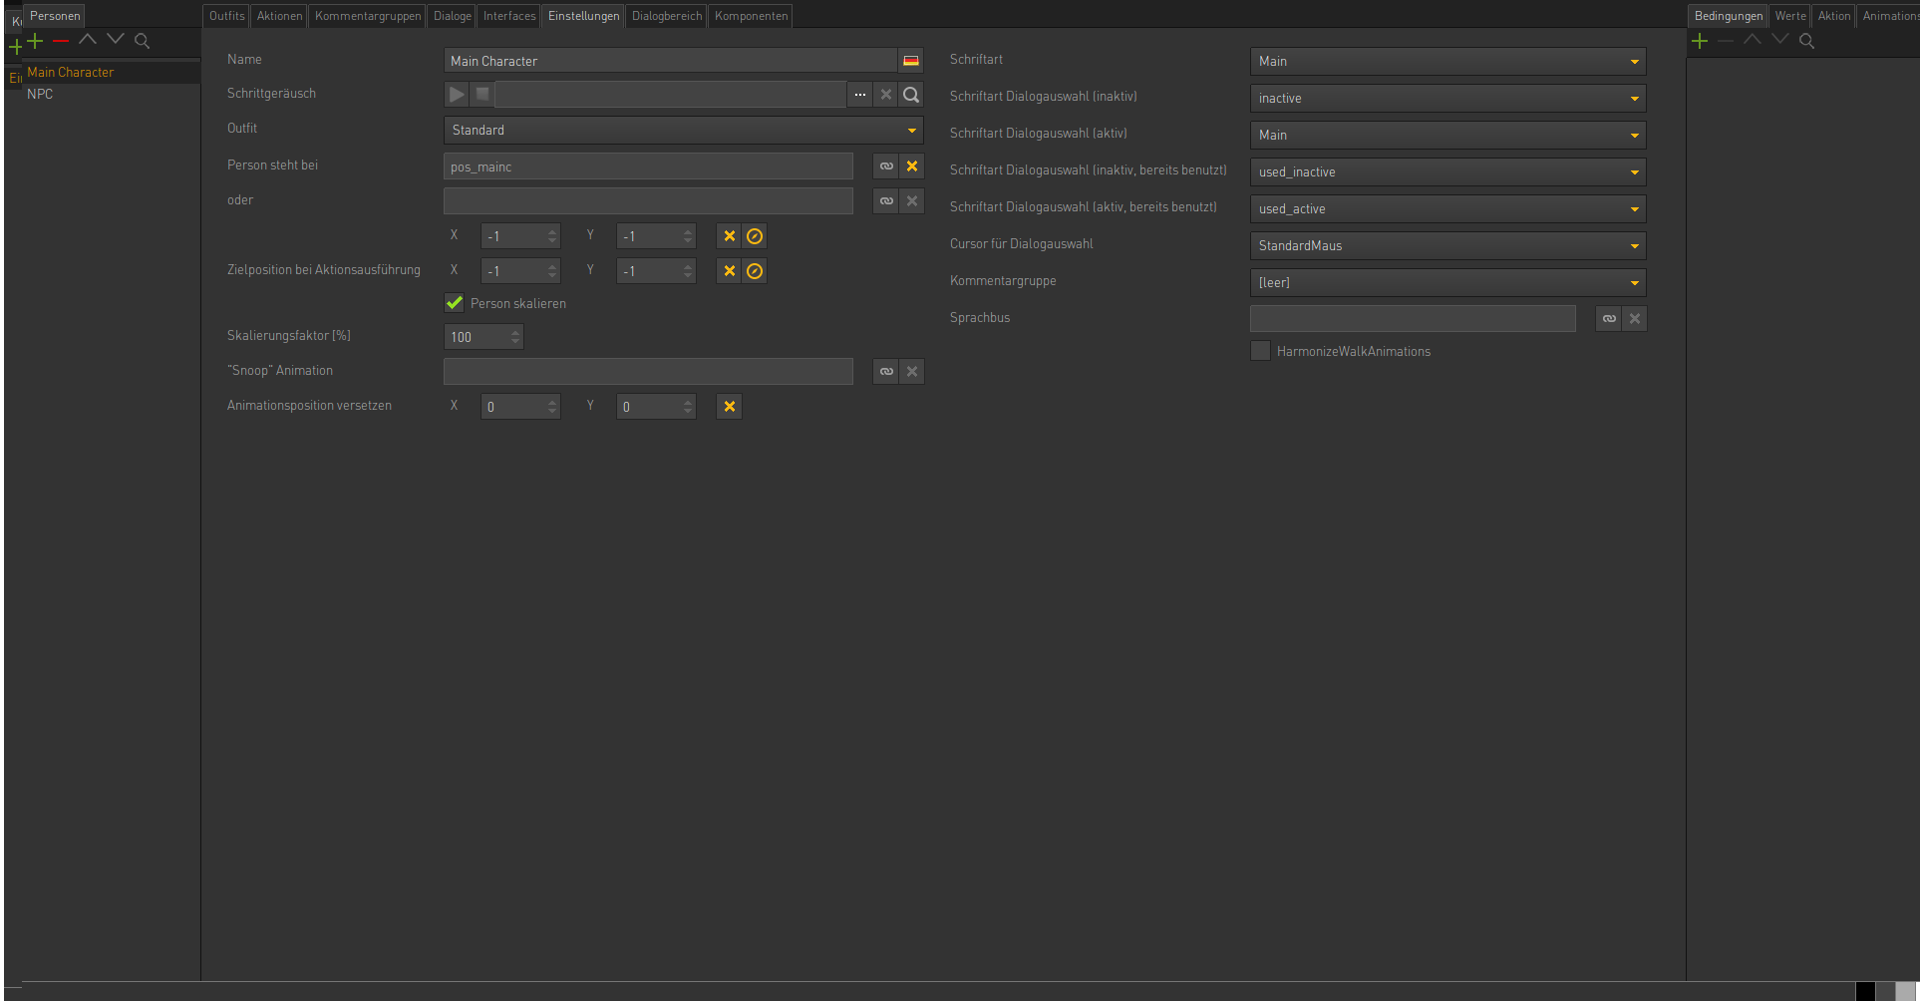Open the Outfit dropdown showing Standard
1920x1001 pixels.
[682, 130]
